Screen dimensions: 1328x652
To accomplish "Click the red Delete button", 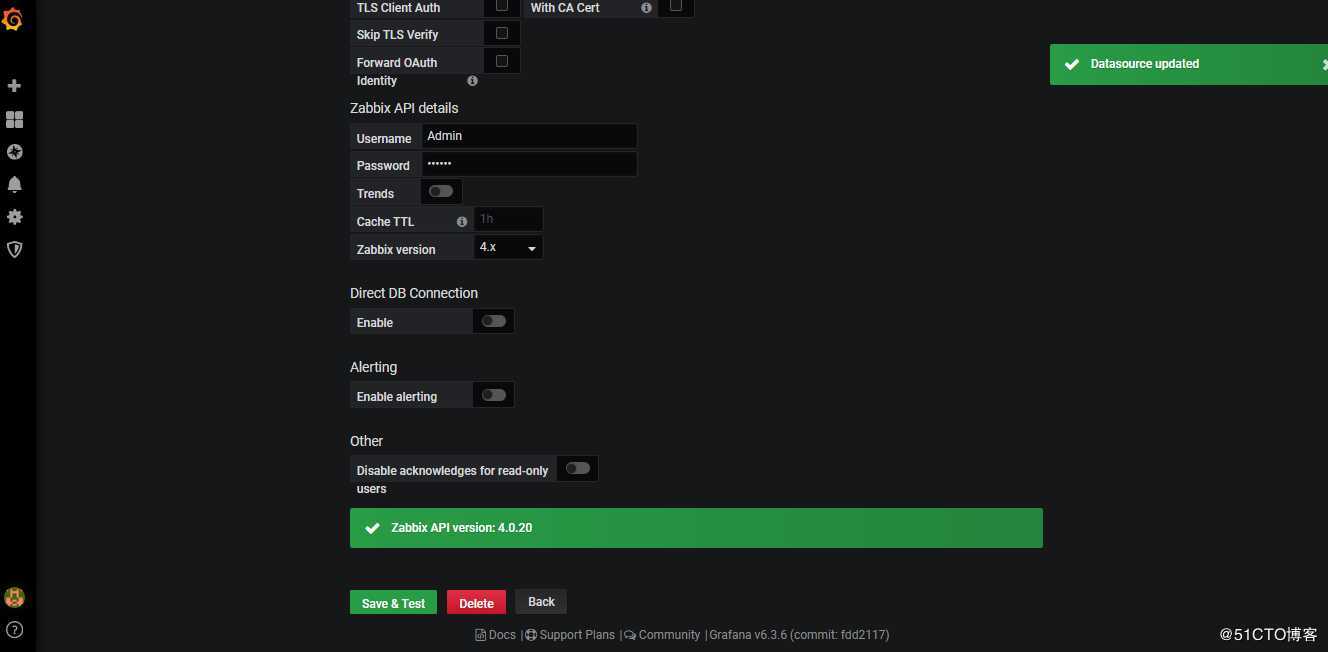I will click(476, 603).
